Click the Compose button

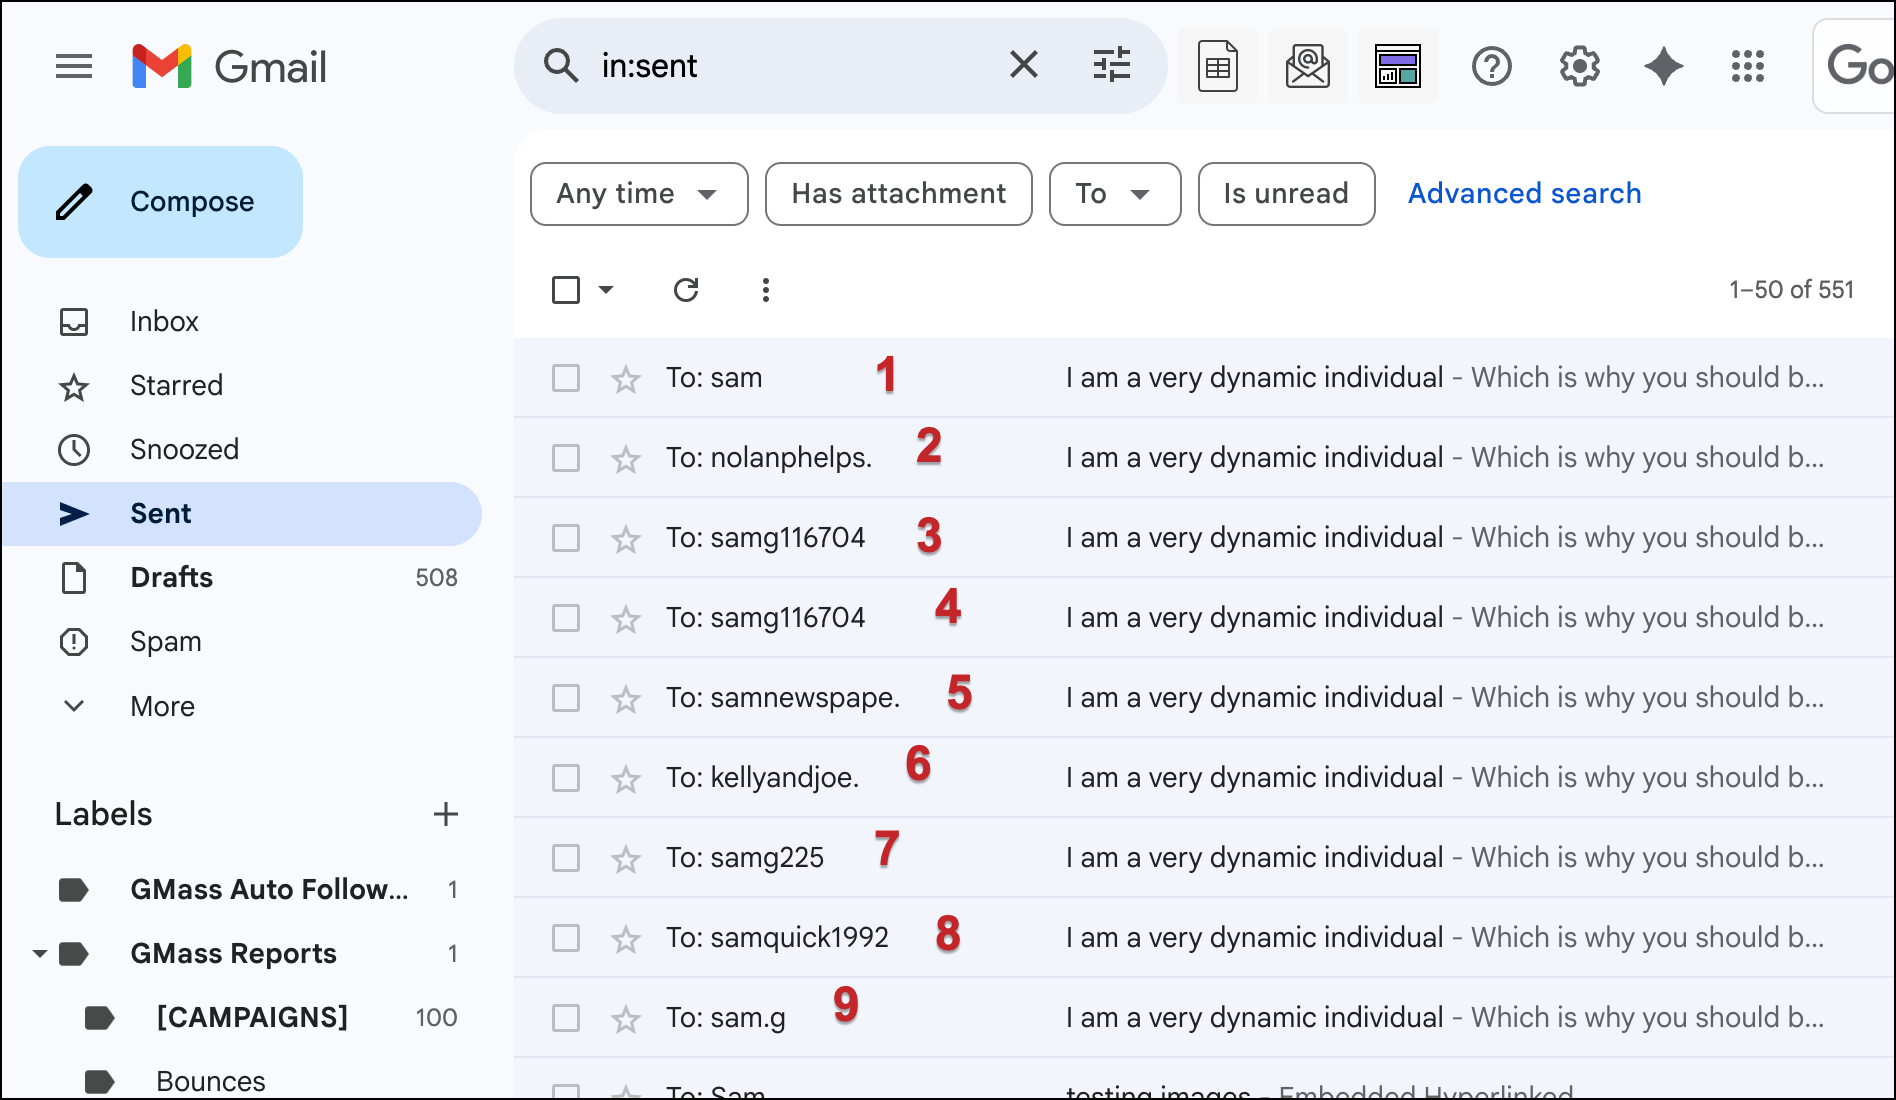tap(160, 202)
